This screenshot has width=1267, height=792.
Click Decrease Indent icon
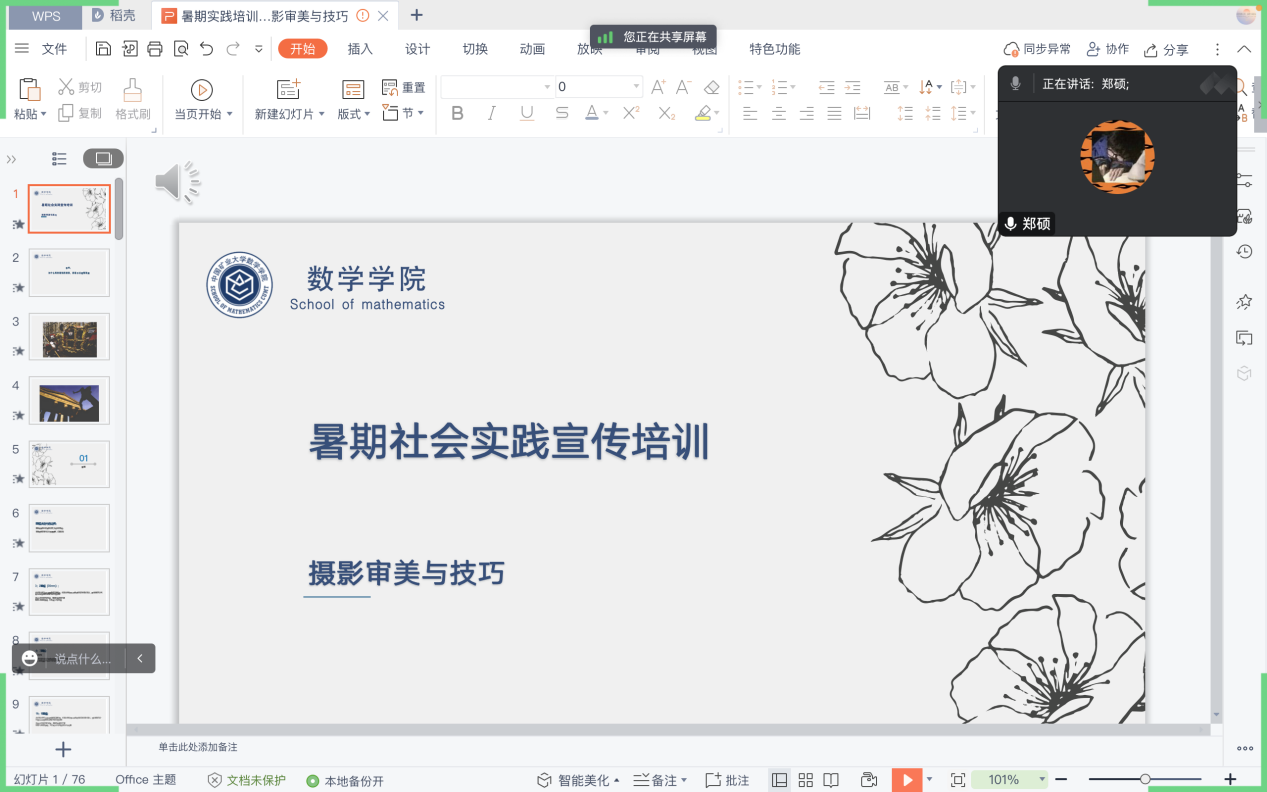coord(826,87)
